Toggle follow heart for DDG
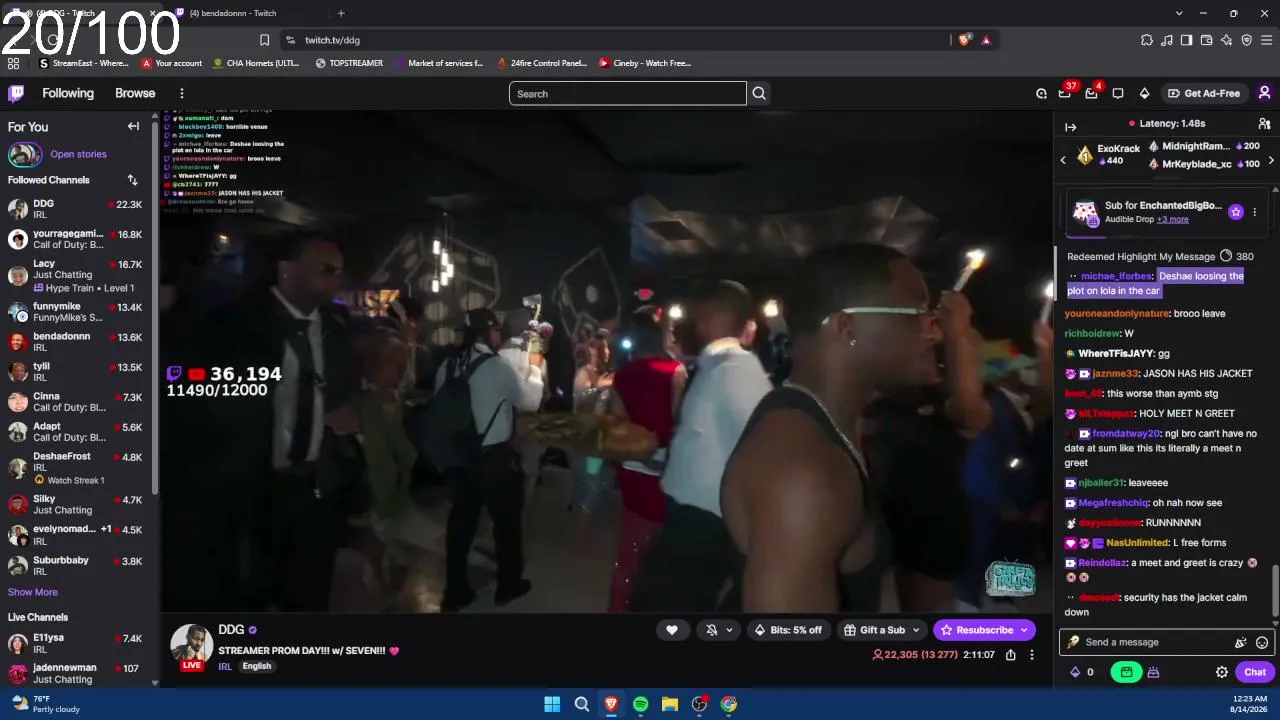This screenshot has height=720, width=1280. click(x=672, y=630)
